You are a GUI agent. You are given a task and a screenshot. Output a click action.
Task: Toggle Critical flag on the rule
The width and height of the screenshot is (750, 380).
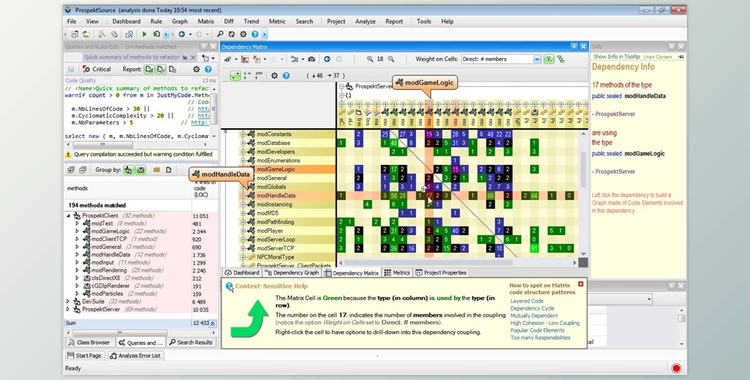pos(96,69)
